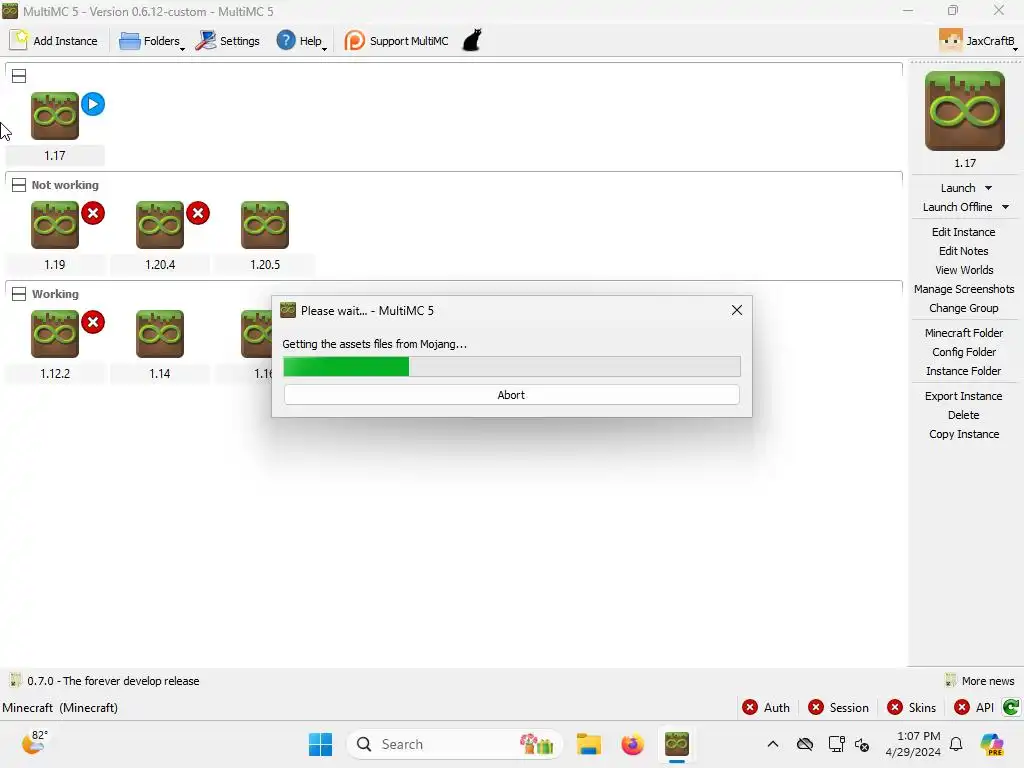Screen dimensions: 1024x768
Task: Click the MultiMC taskbar icon
Action: click(x=677, y=744)
